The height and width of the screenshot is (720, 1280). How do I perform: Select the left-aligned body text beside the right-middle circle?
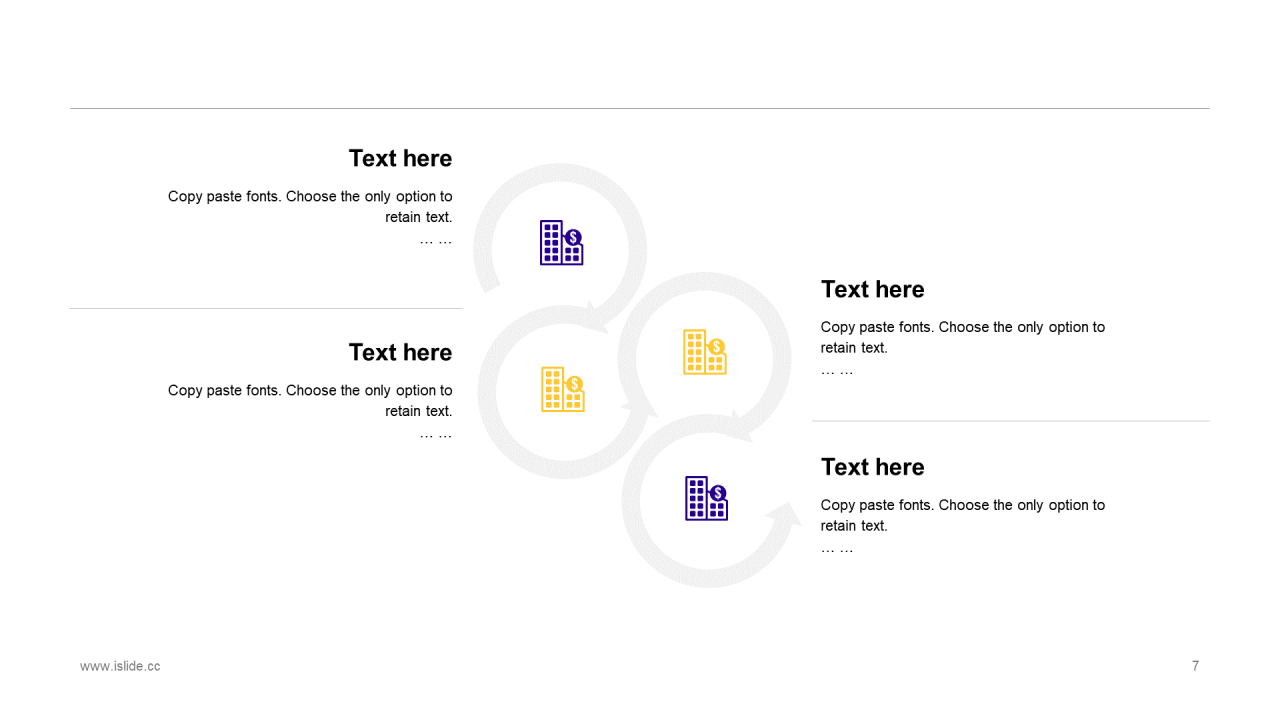click(x=962, y=338)
